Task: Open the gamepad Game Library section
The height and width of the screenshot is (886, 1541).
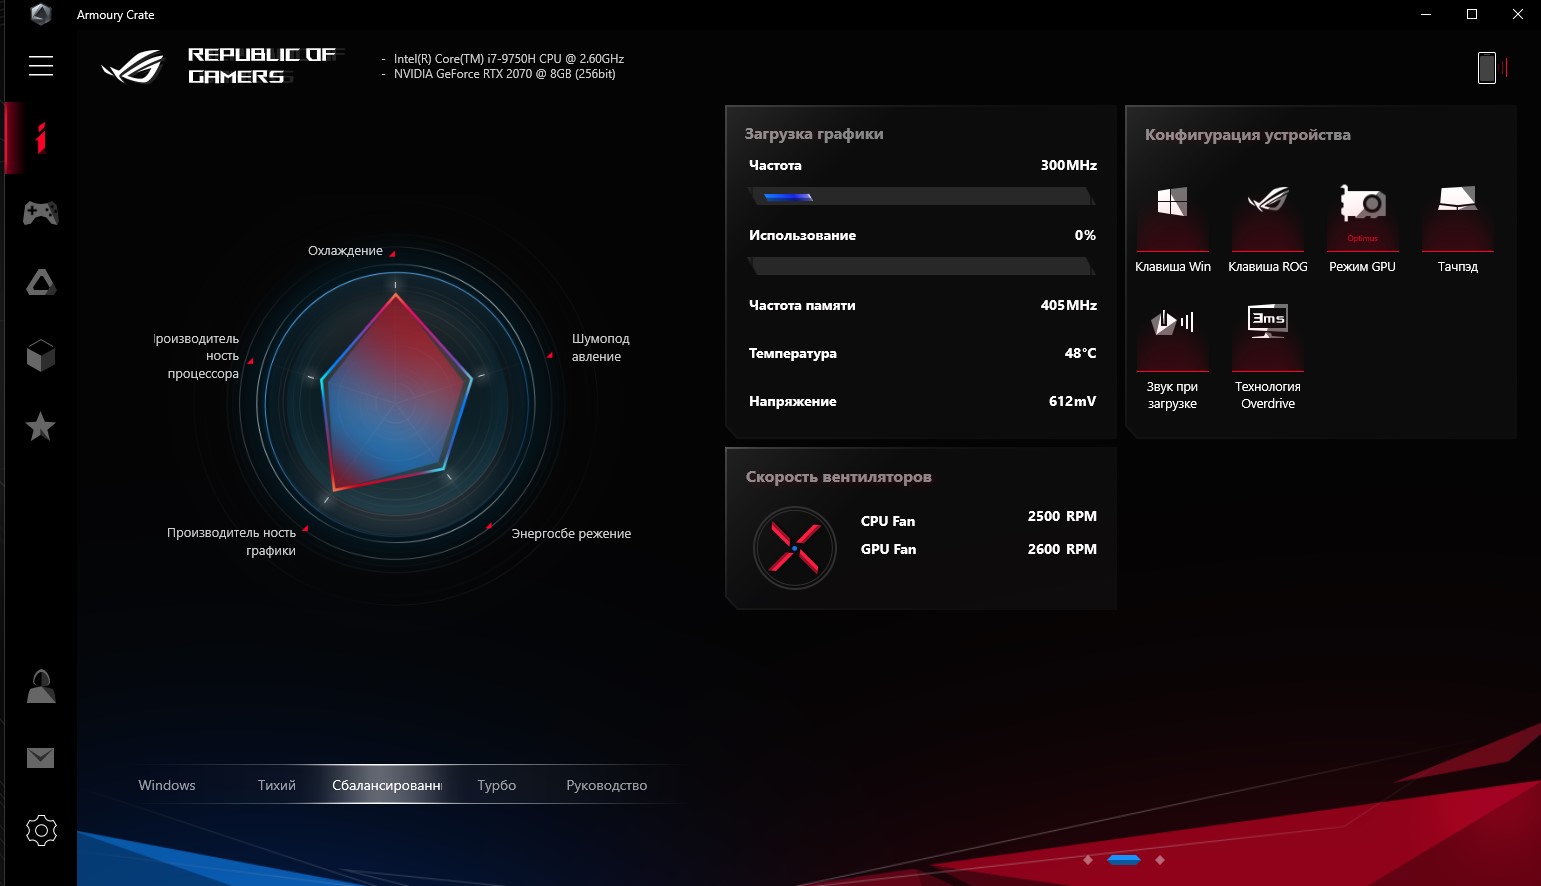Action: 41,212
